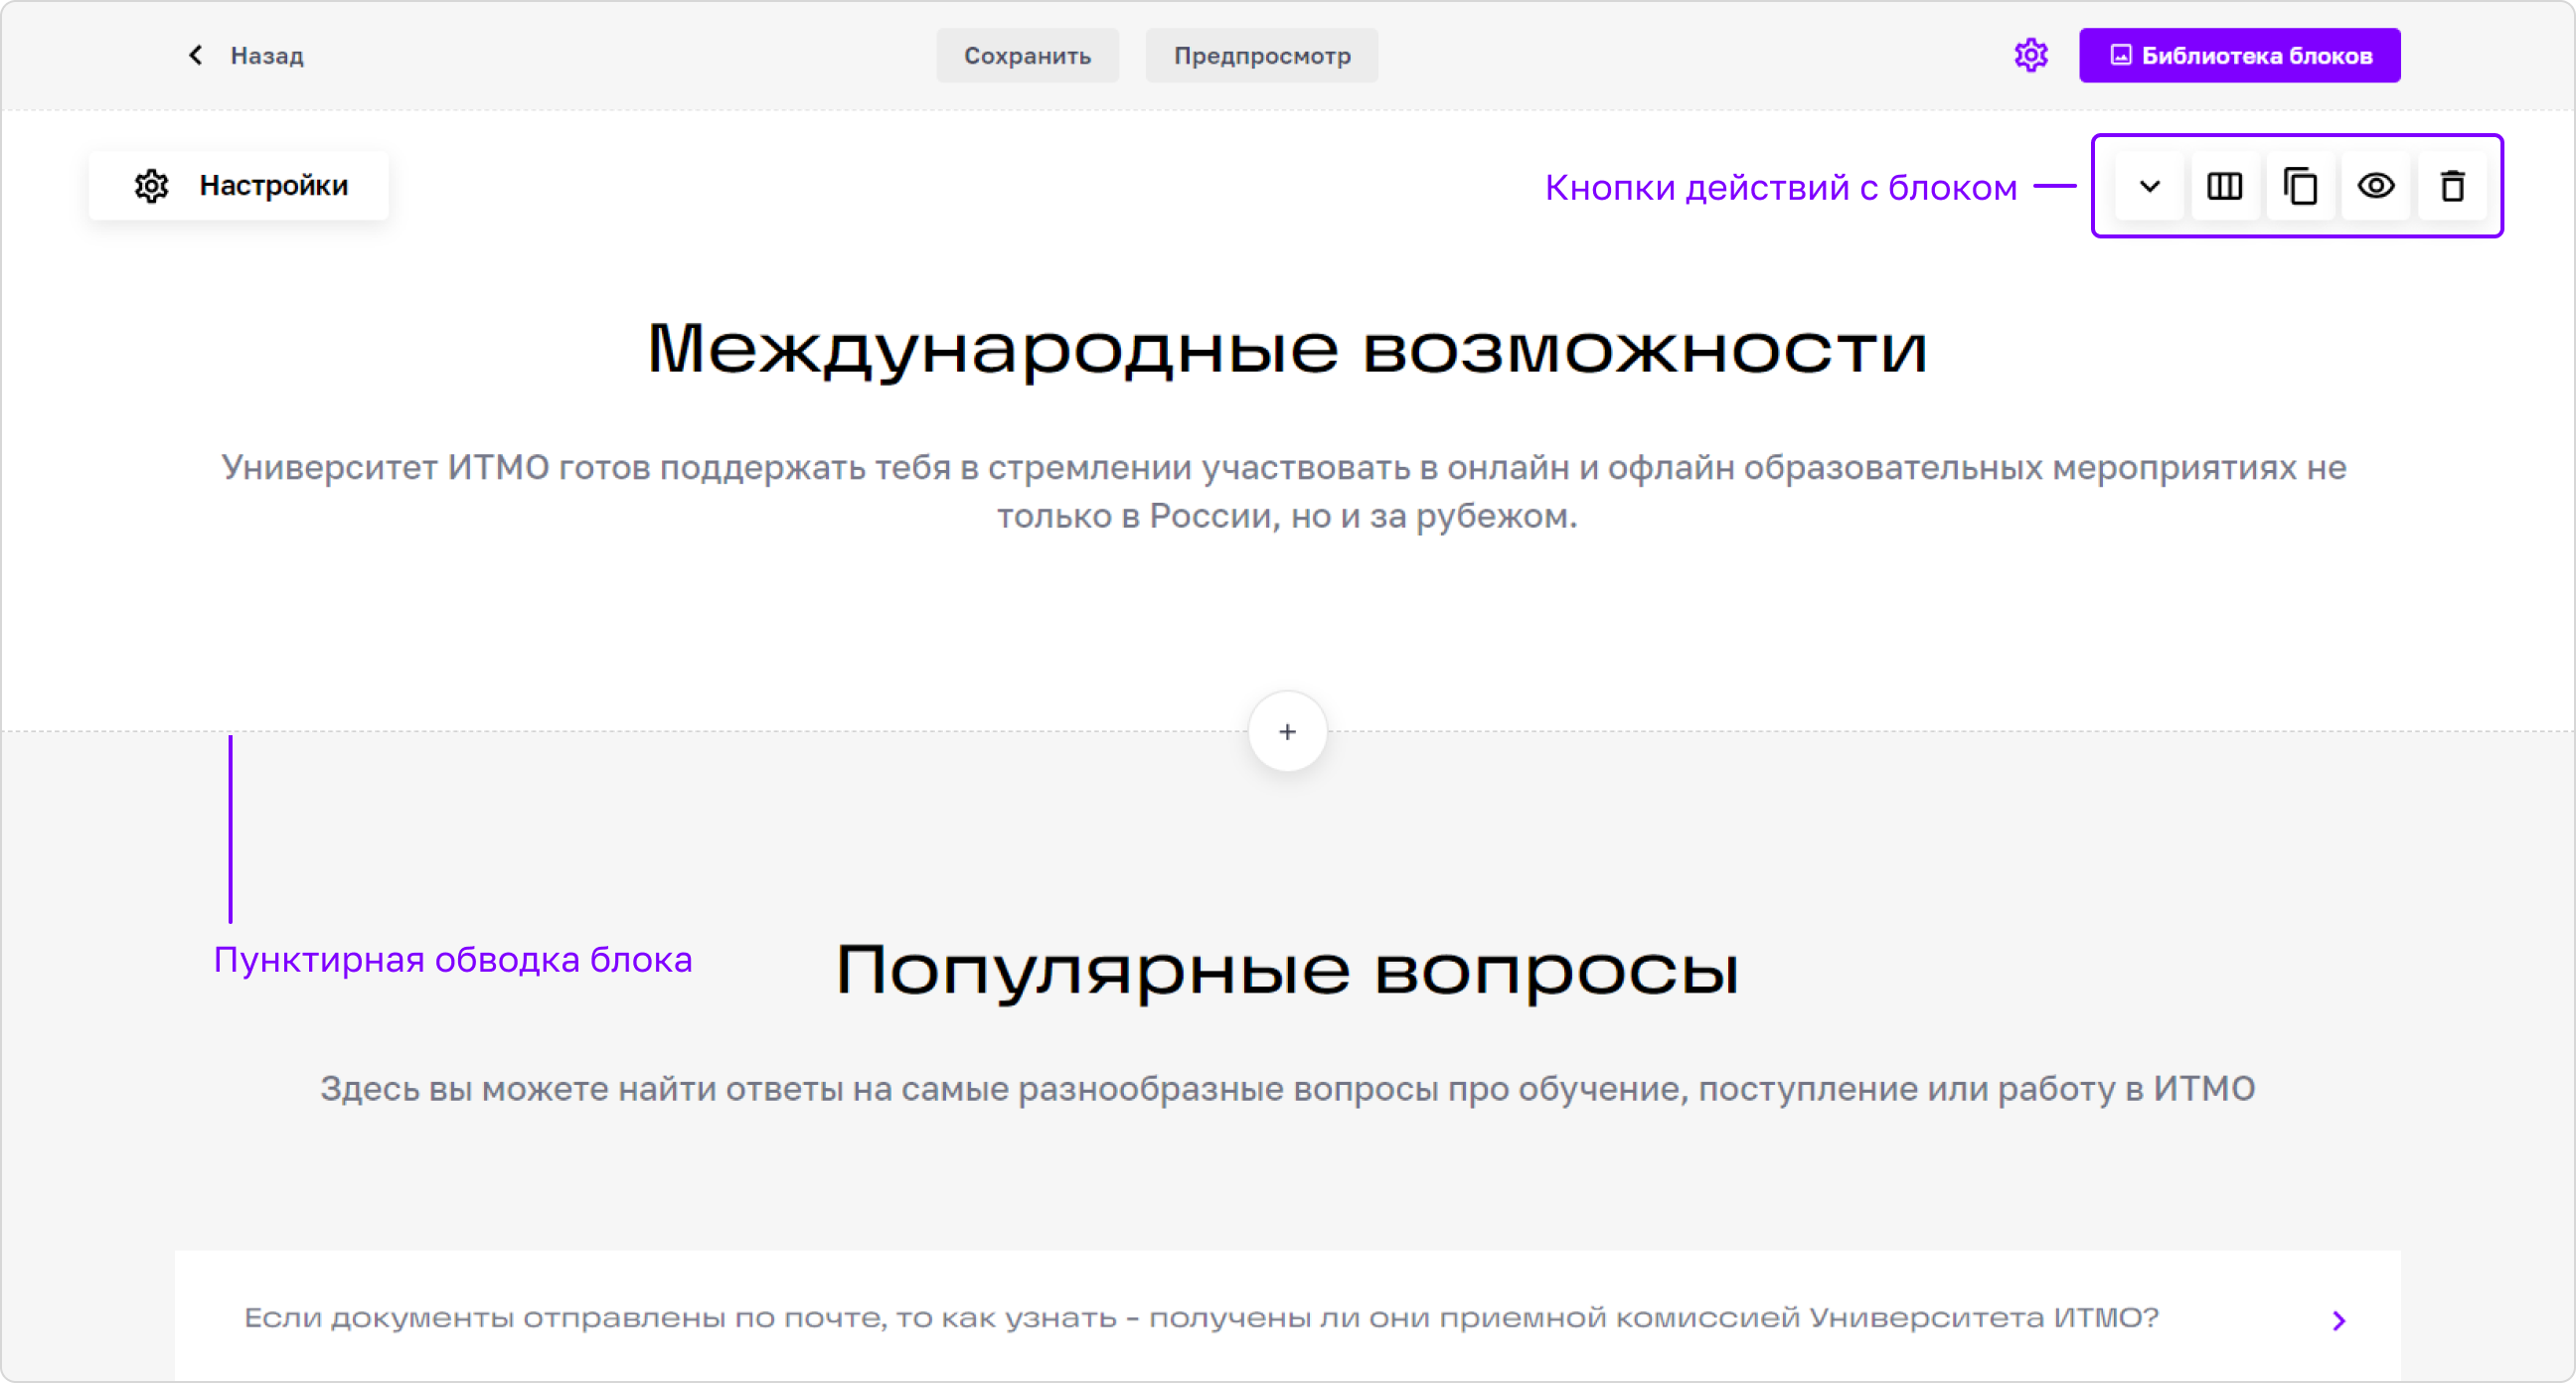Toggle block visibility with the eye icon
This screenshot has width=2576, height=1383.
[x=2376, y=186]
